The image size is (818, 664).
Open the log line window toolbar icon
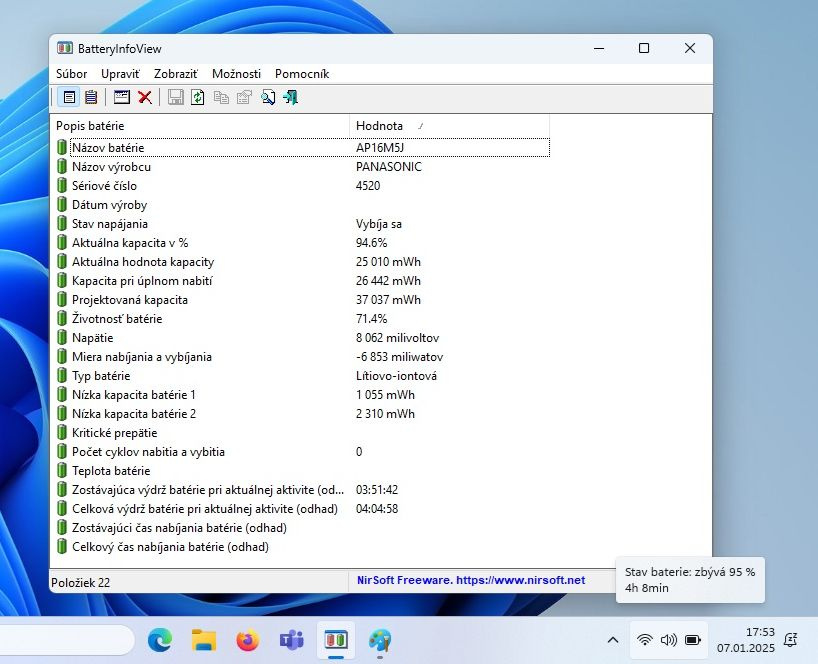coord(122,97)
